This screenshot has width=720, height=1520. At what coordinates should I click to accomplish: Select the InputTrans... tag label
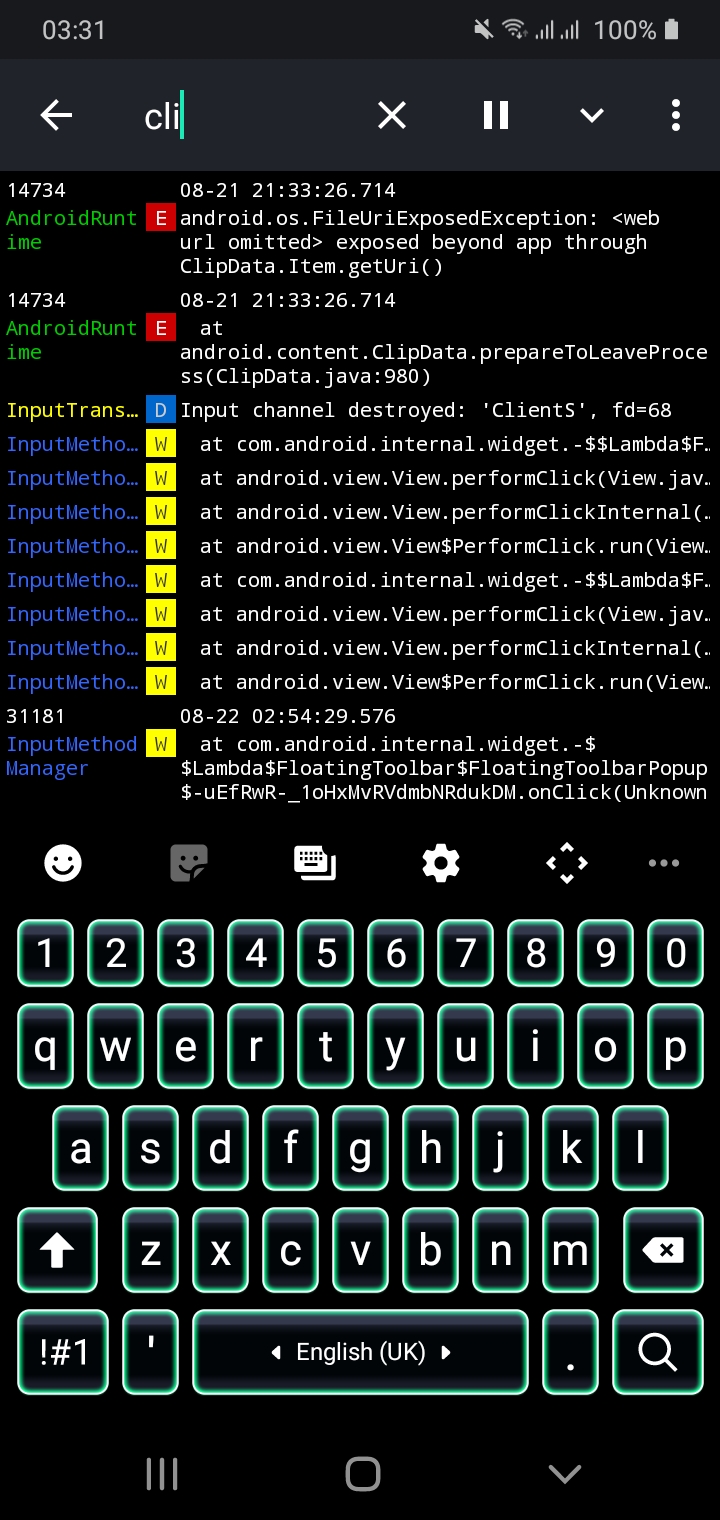point(72,410)
